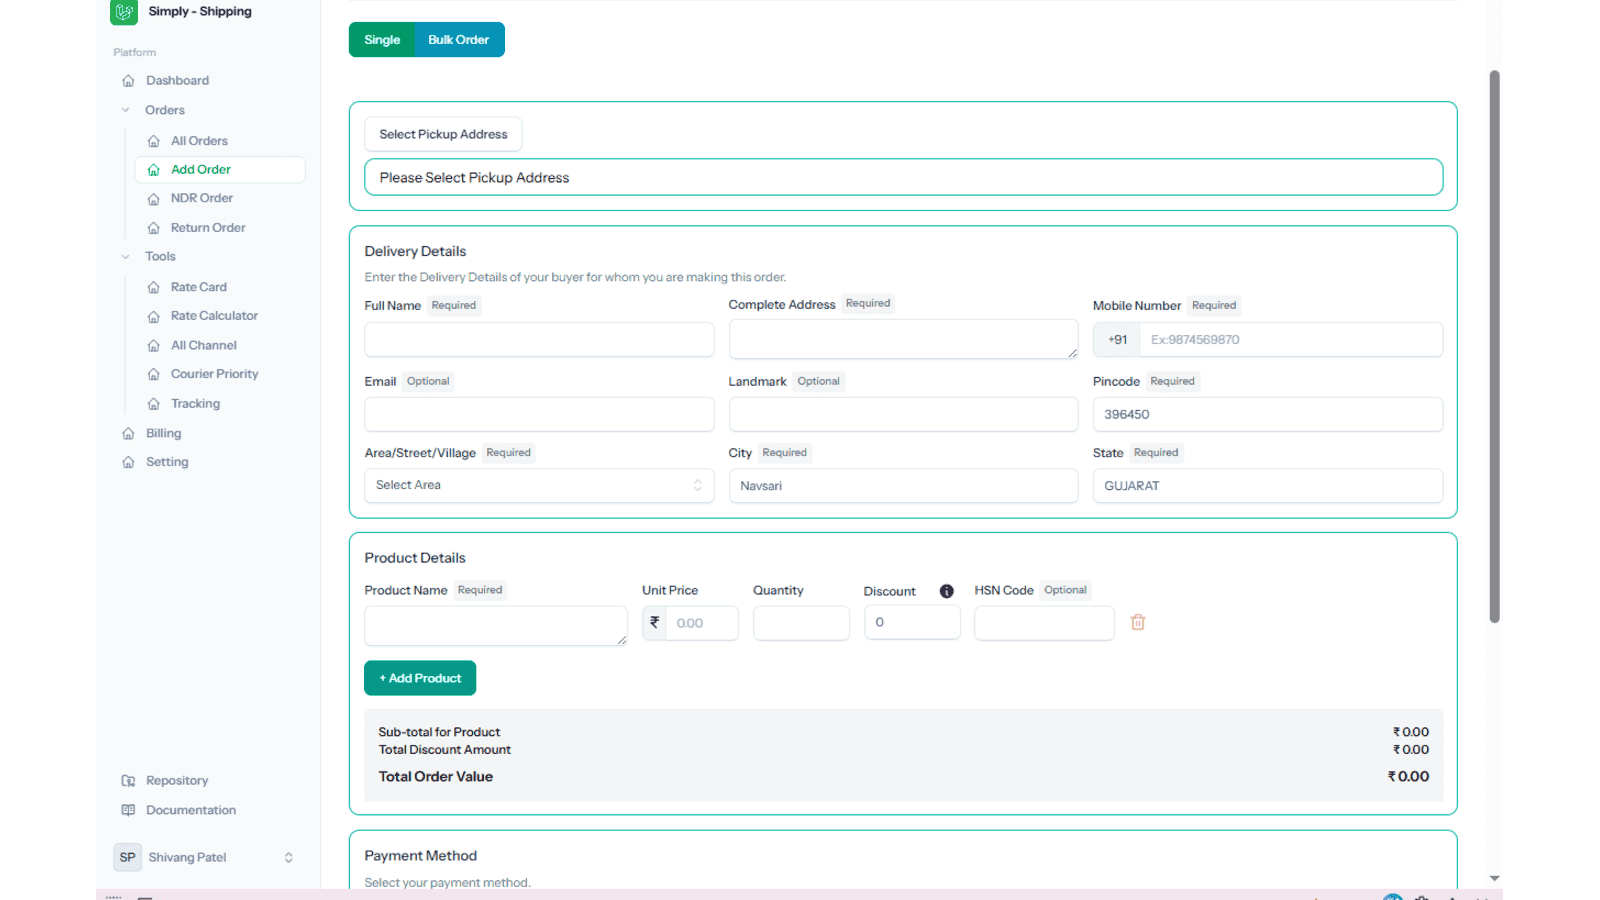The height and width of the screenshot is (900, 1600).
Task: Click the icon beside NDR Order
Action: [x=153, y=199]
